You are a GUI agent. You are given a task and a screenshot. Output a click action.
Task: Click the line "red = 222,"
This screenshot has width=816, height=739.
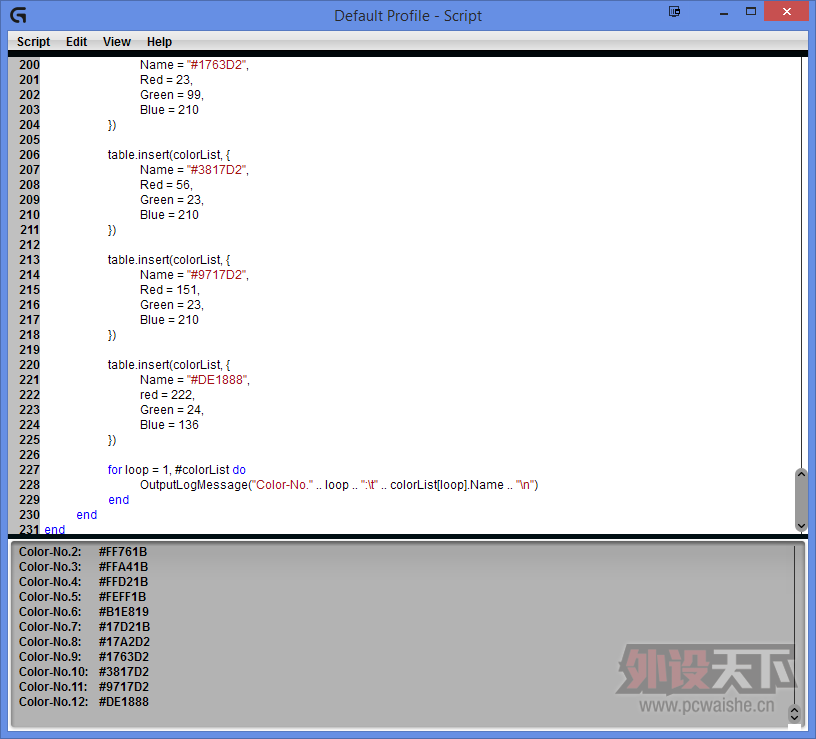167,395
